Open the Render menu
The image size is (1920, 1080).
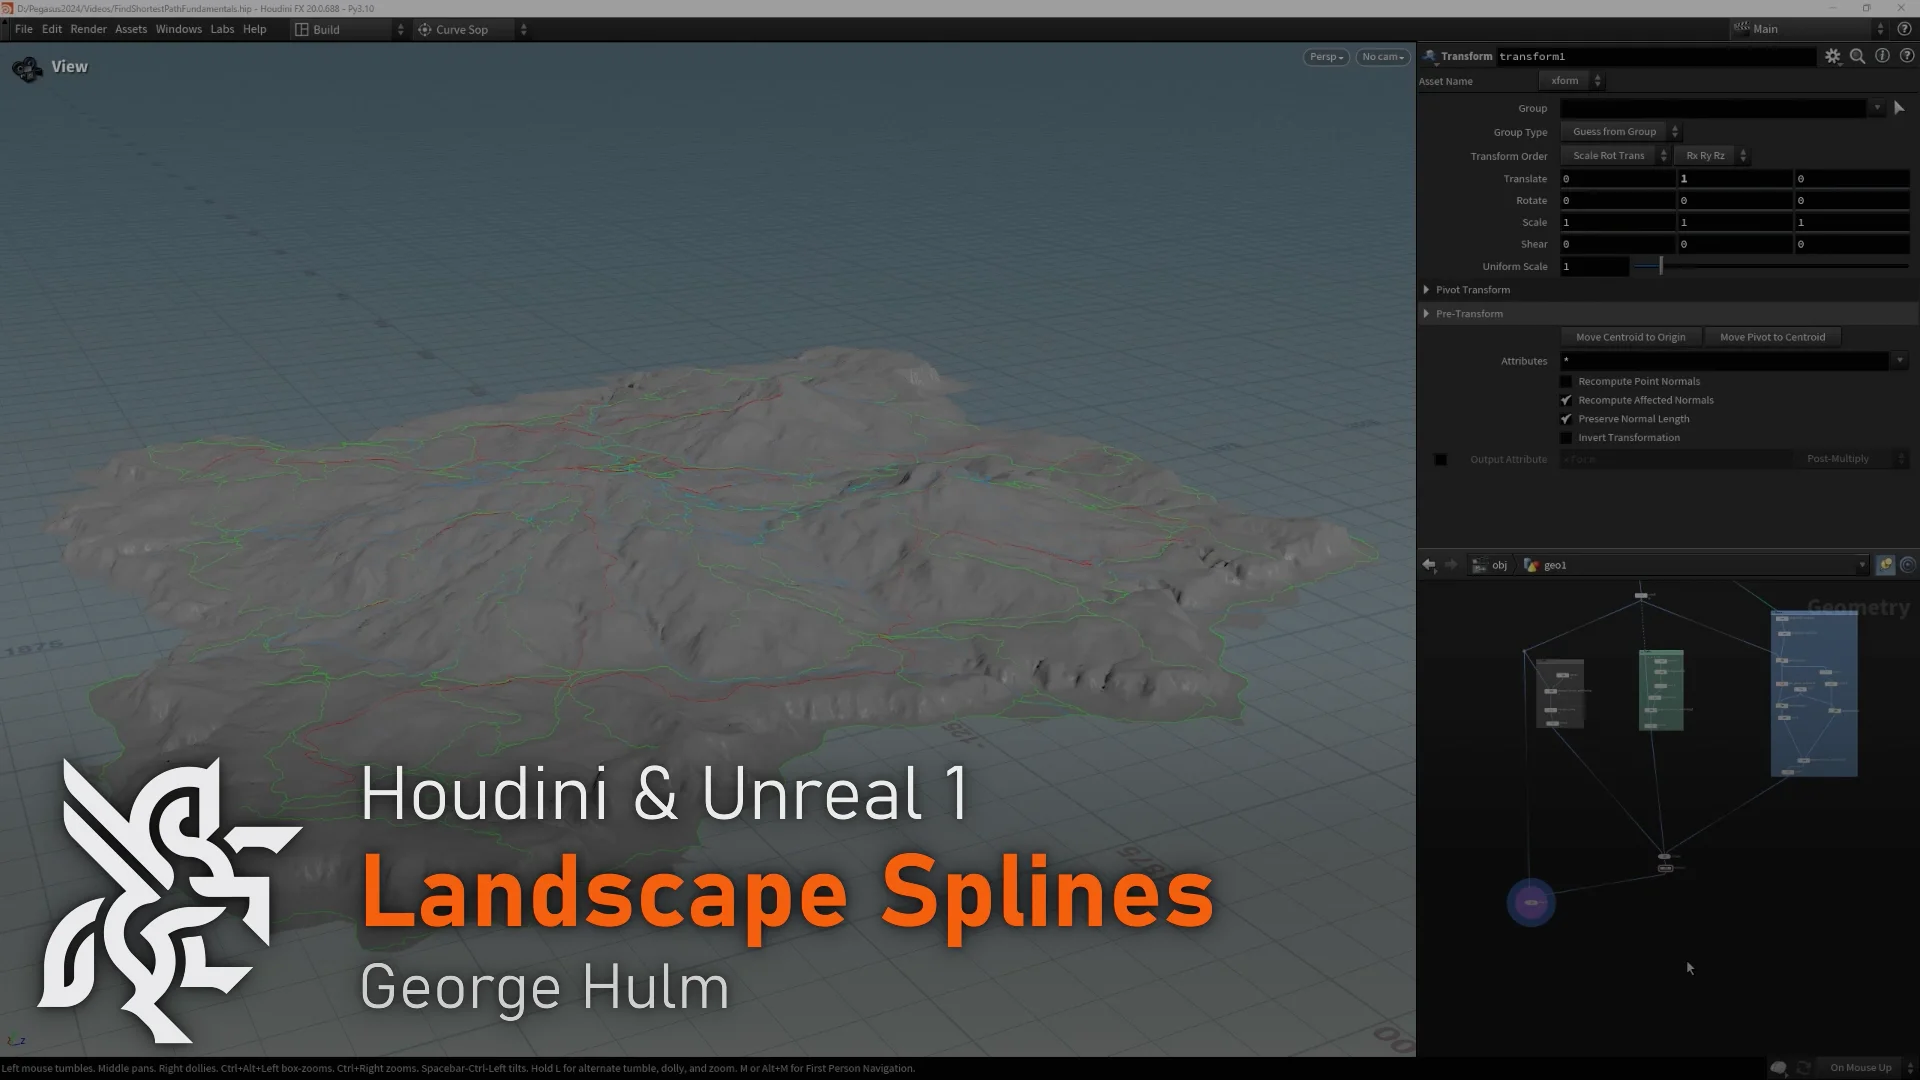pyautogui.click(x=88, y=29)
